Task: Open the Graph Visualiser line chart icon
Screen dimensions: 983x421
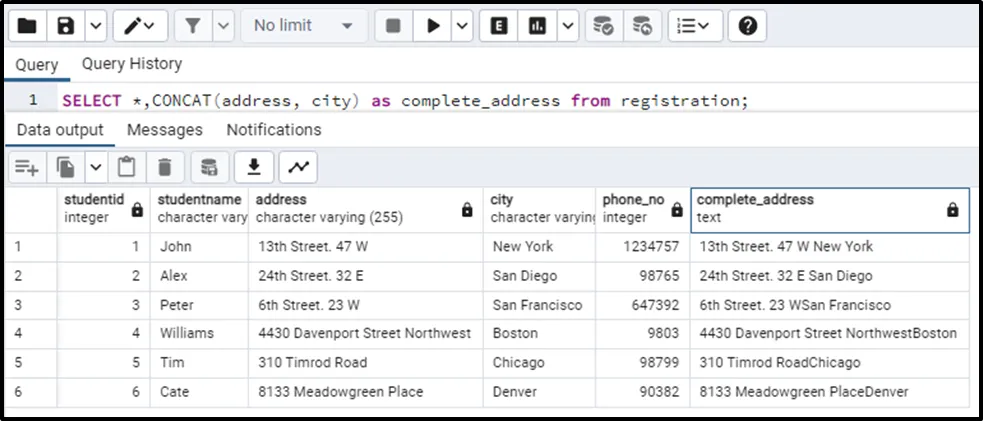Action: [297, 166]
